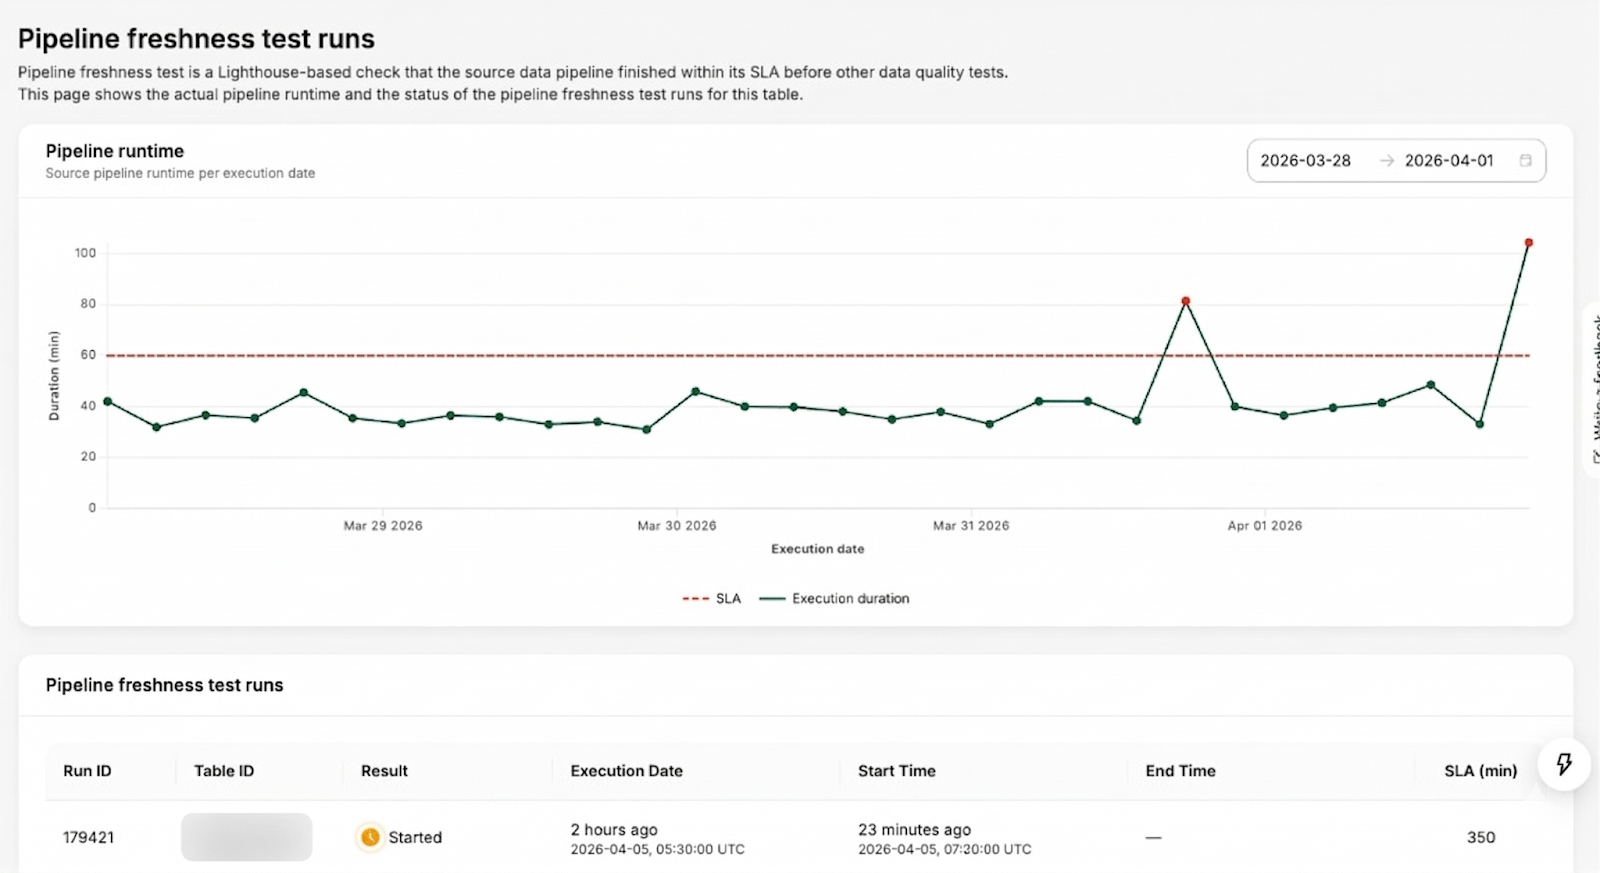
Task: Click the orange Started status clock icon
Action: 370,837
